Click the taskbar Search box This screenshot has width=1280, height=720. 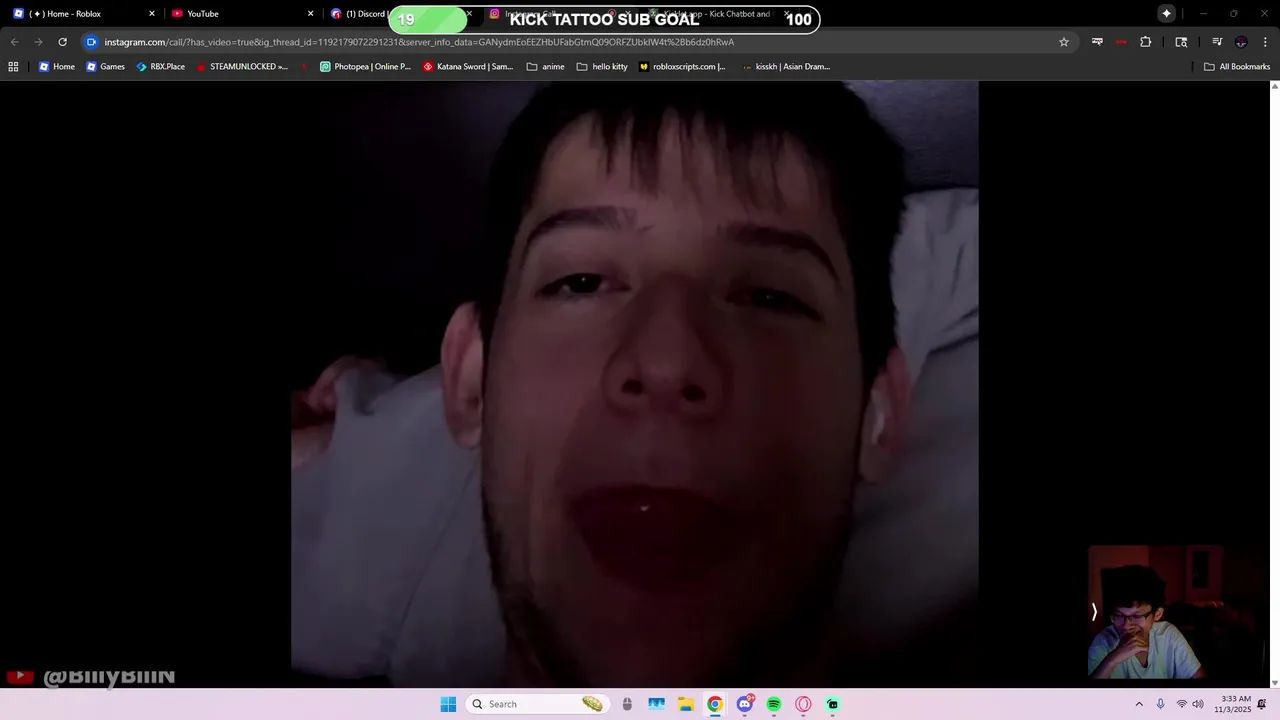[x=538, y=704]
